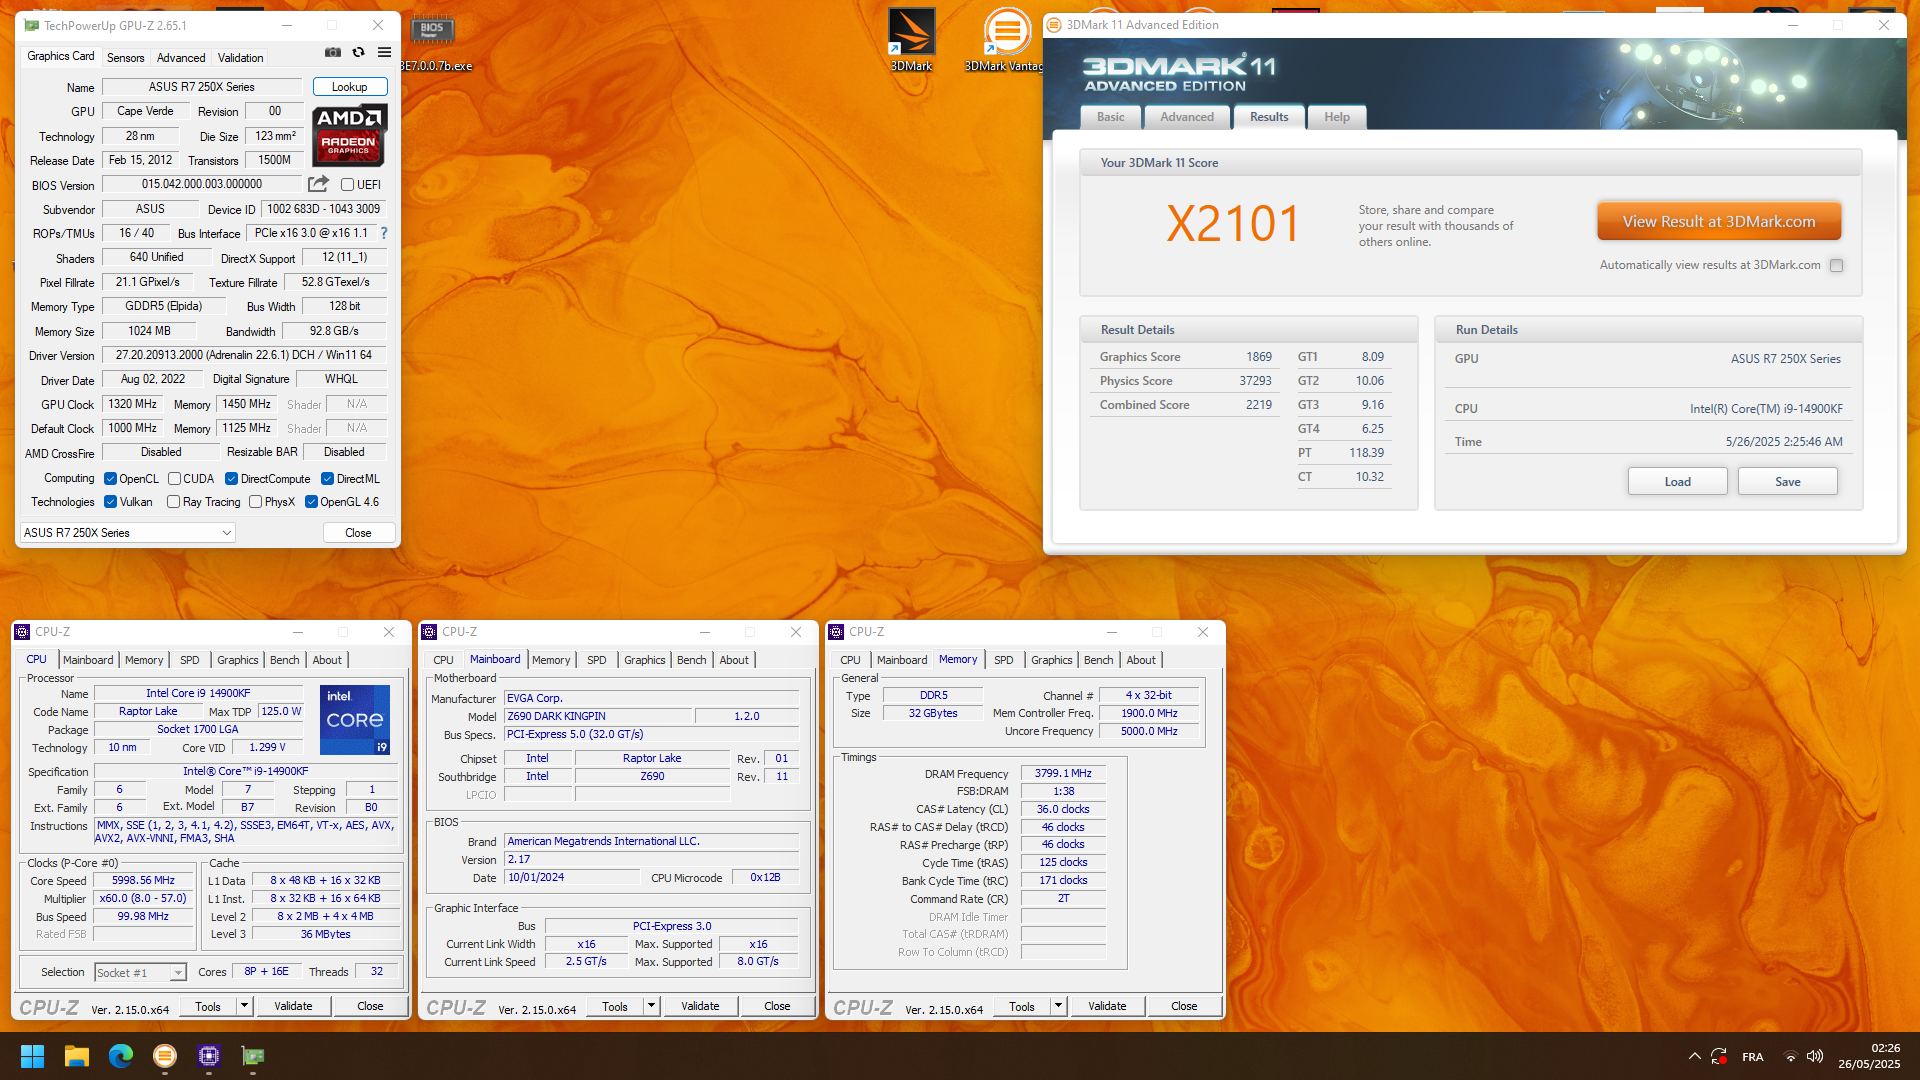Click Lookup button in GPU-Z
This screenshot has height=1080, width=1920.
pyautogui.click(x=350, y=87)
